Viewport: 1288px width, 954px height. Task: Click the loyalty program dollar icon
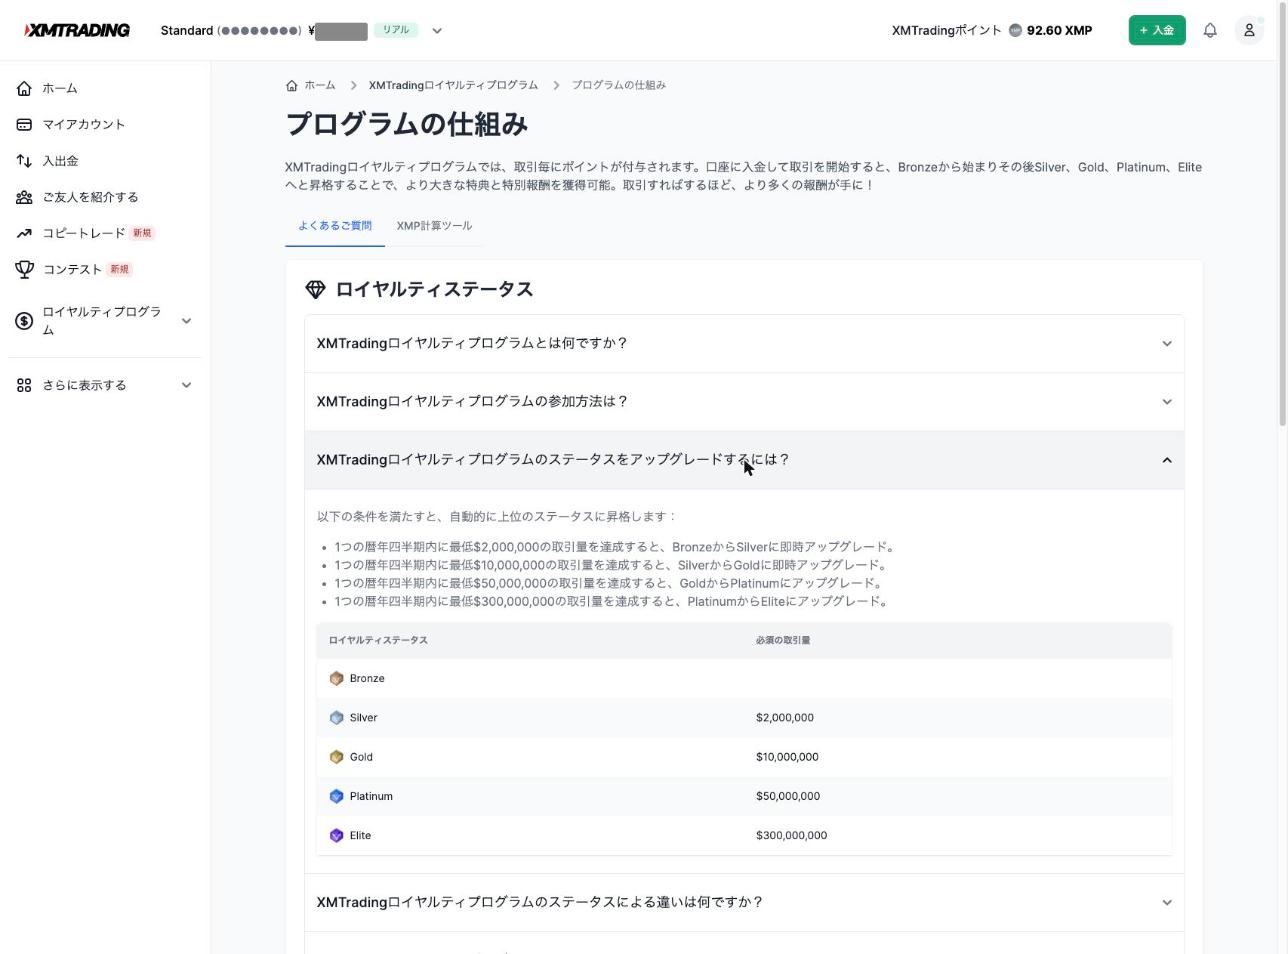[x=24, y=321]
